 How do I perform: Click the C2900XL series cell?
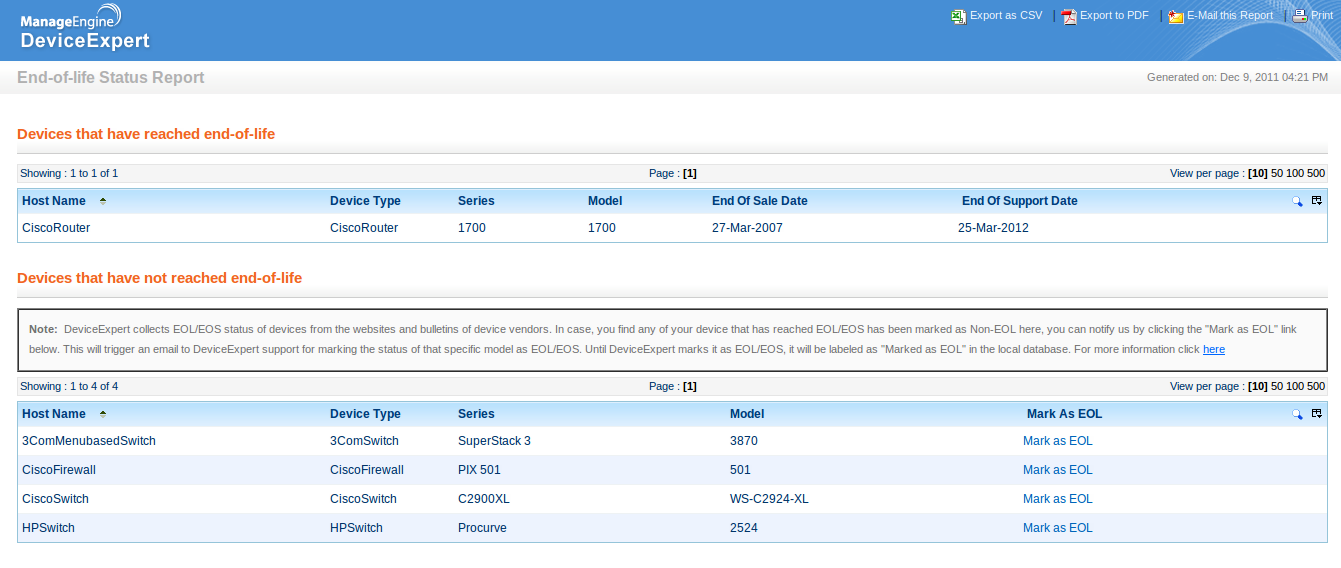(483, 499)
